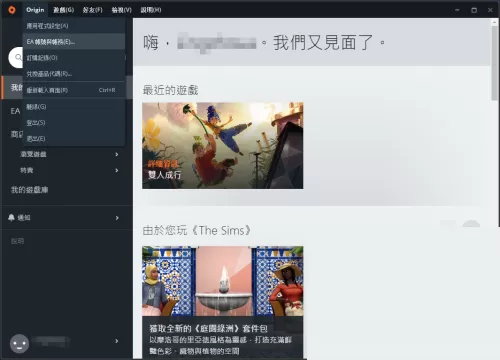This screenshot has width=500, height=360.
Task: Open the 雙人成行 game thumbnail
Action: coord(223,145)
